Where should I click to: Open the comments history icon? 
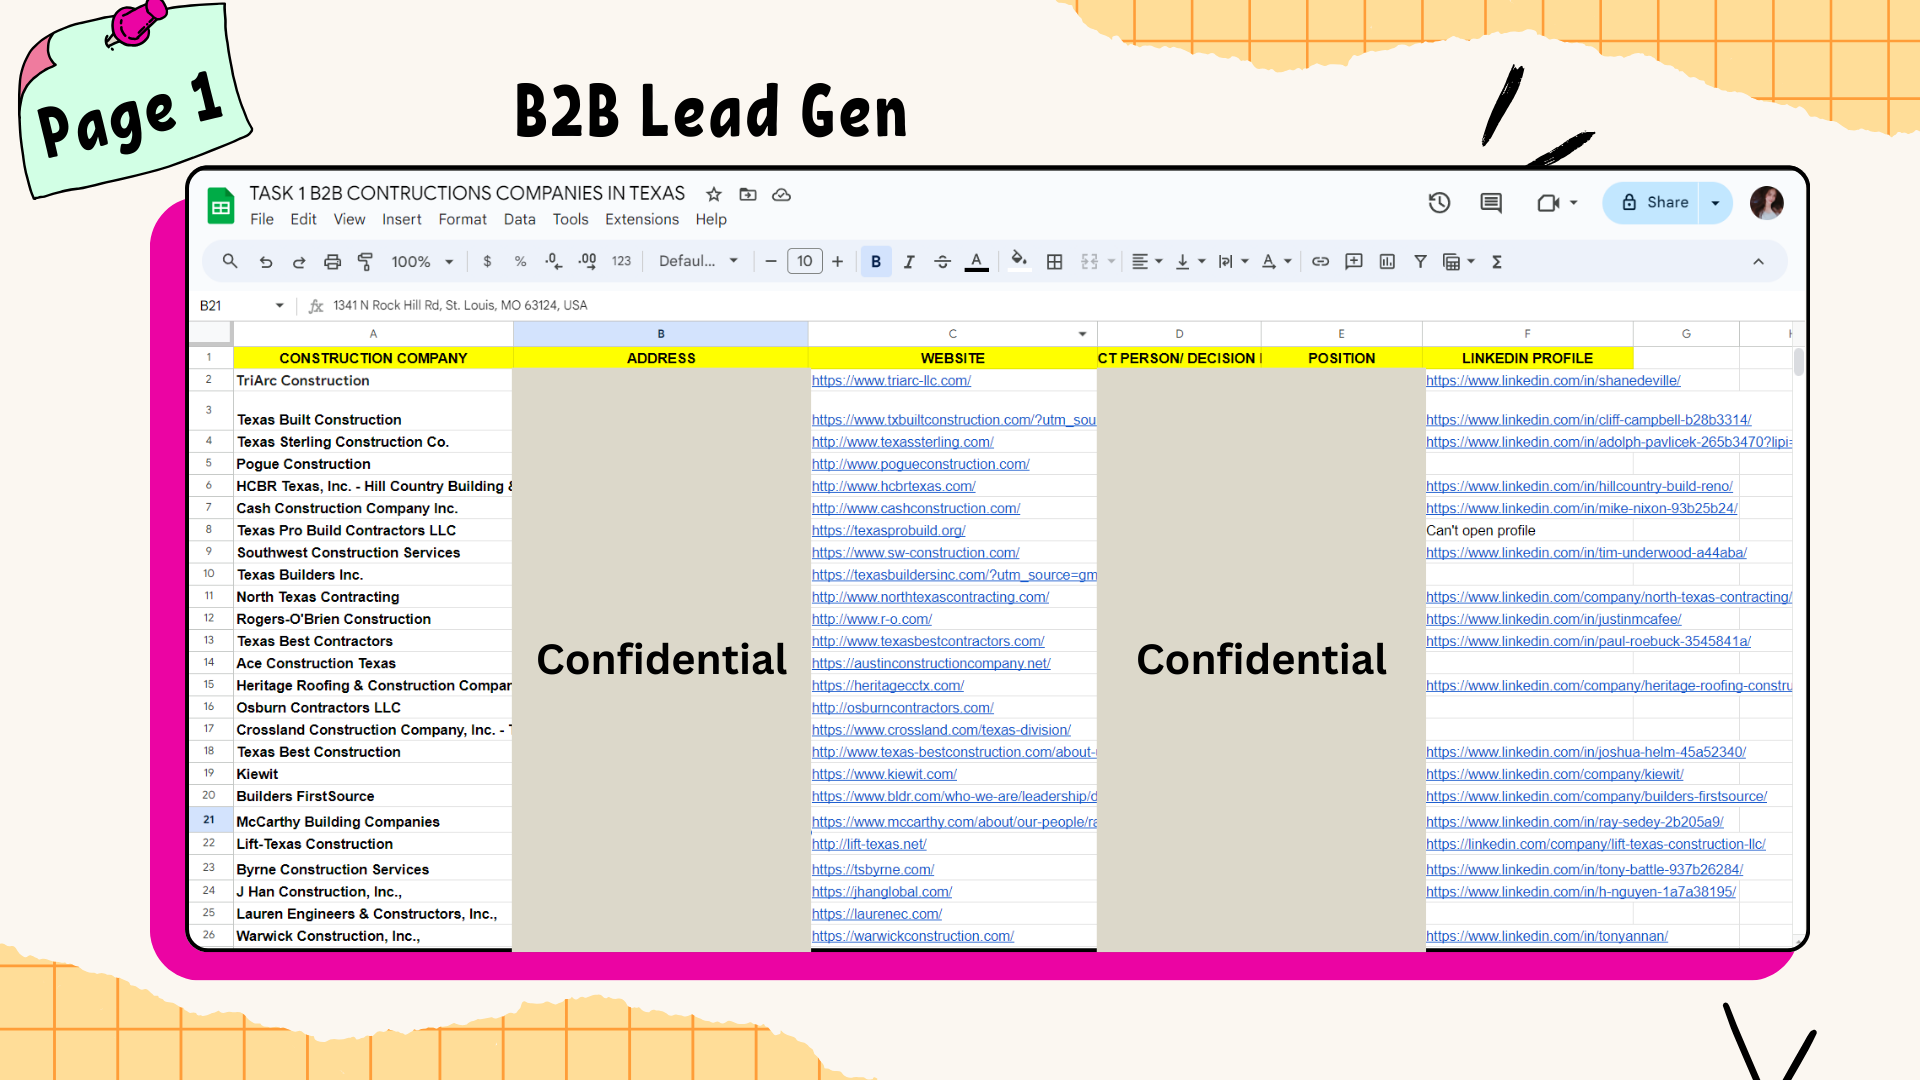[x=1490, y=203]
